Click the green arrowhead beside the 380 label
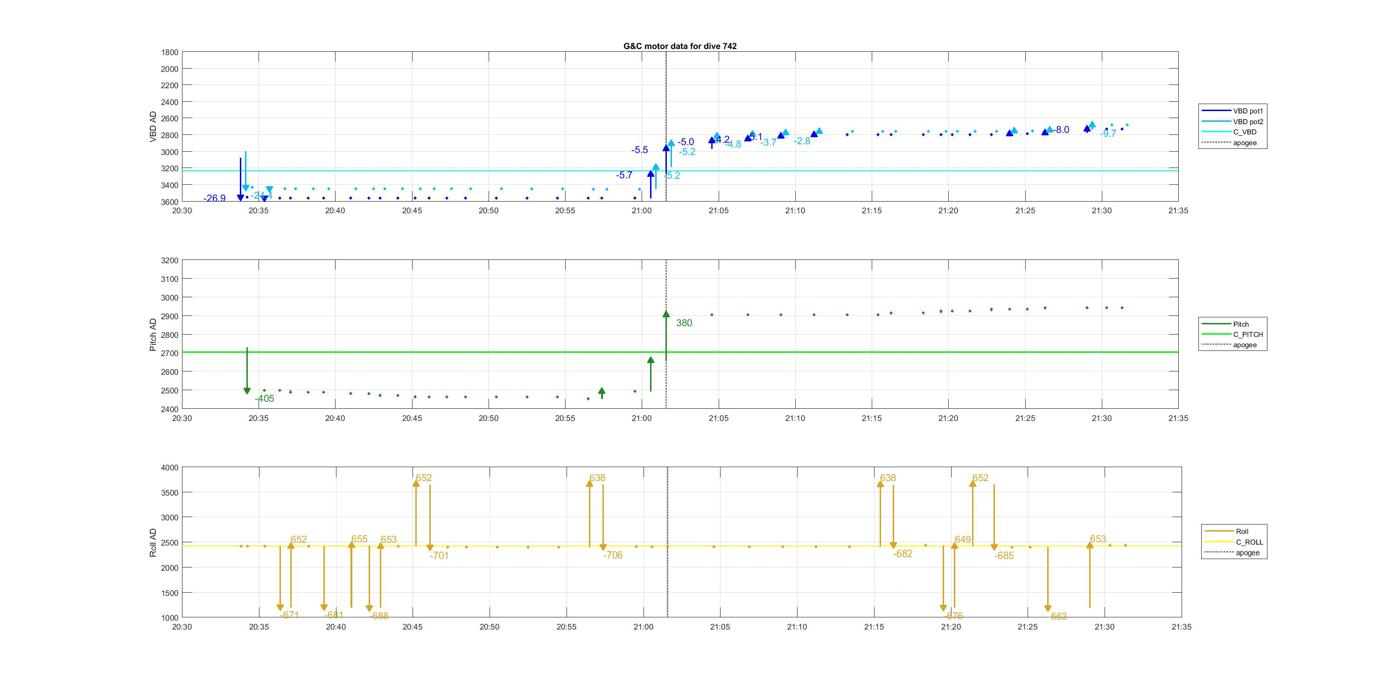Screen dimensions: 1400x693 point(666,315)
